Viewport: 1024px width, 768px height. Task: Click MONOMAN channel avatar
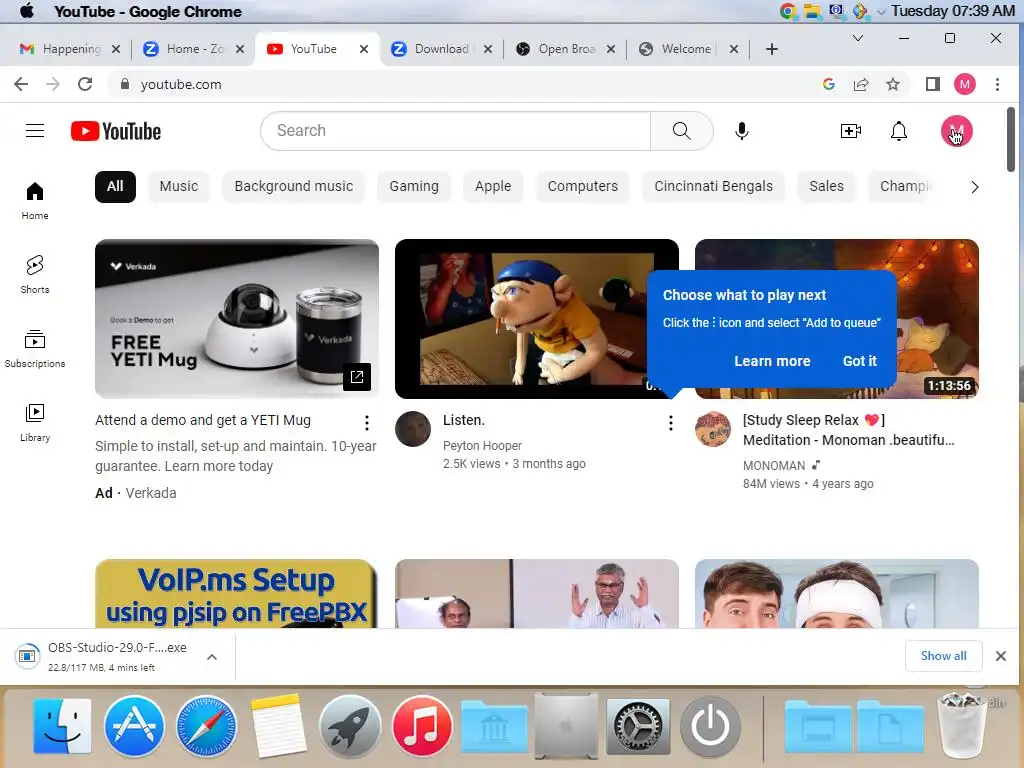pyautogui.click(x=712, y=429)
